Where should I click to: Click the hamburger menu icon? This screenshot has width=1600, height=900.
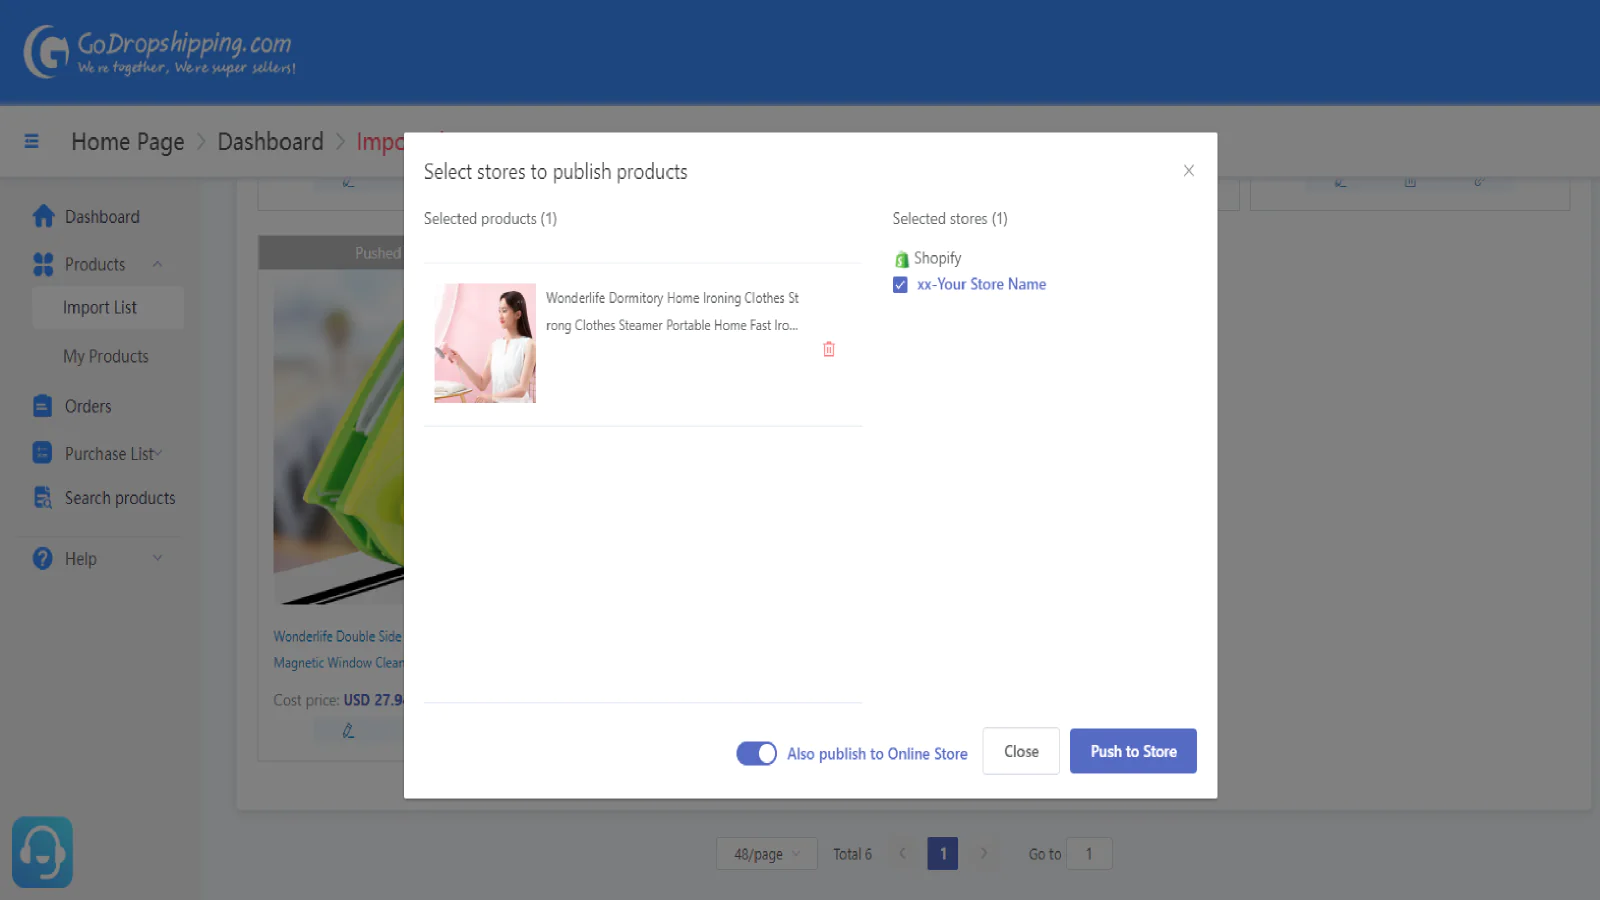coord(32,141)
